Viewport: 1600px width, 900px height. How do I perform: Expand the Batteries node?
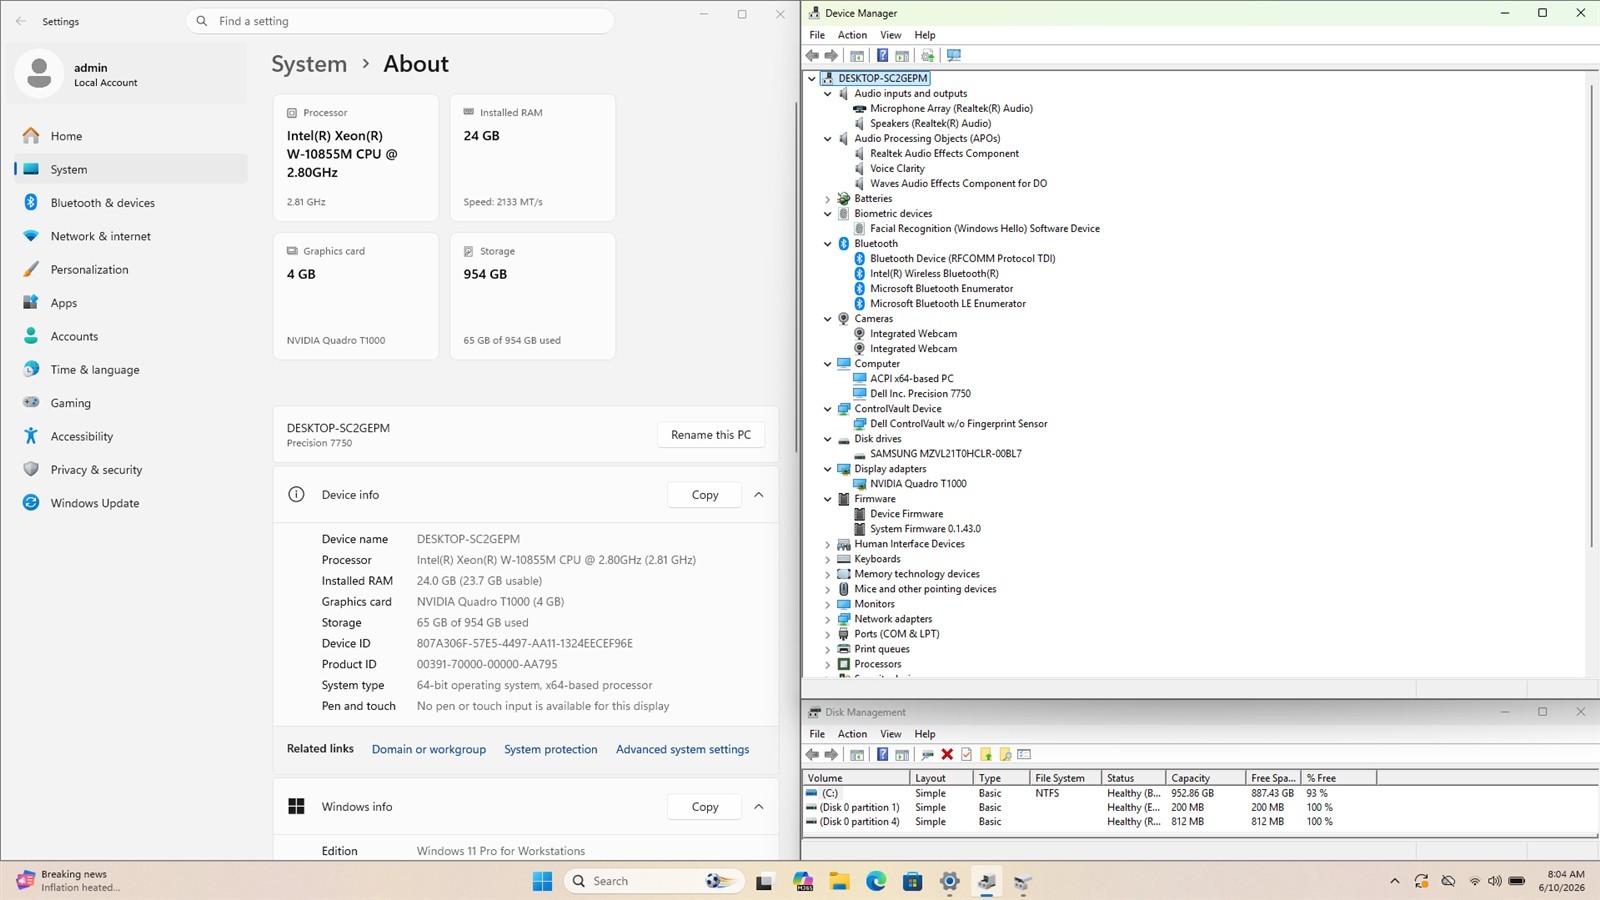pos(828,199)
